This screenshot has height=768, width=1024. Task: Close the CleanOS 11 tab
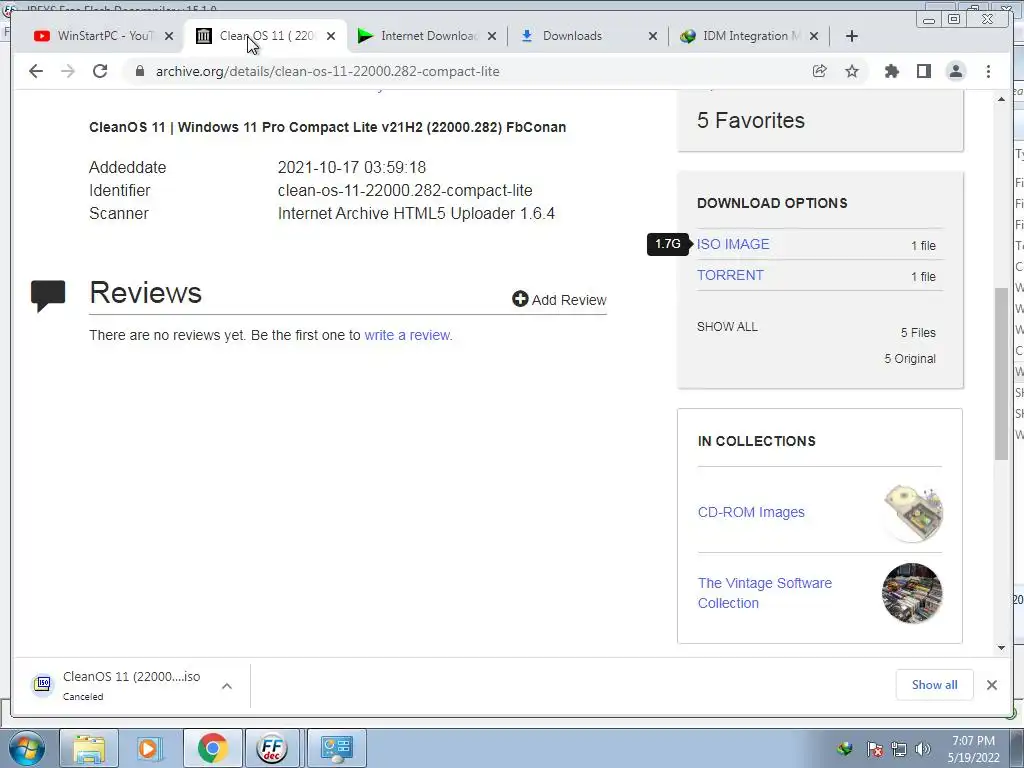(331, 36)
